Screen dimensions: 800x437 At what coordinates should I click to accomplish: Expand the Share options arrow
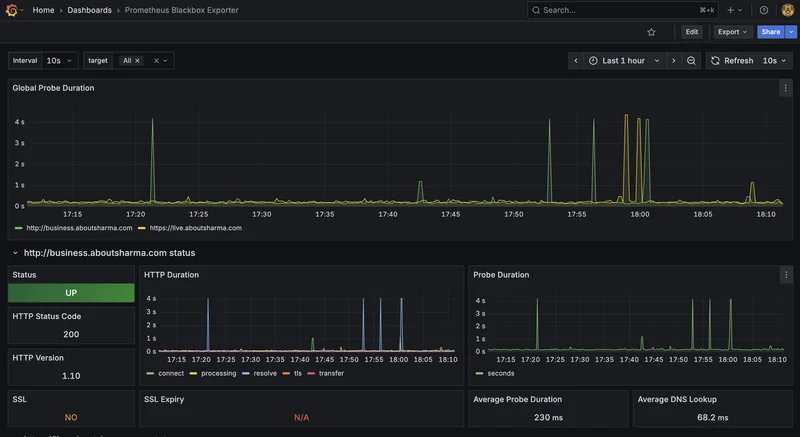click(791, 32)
